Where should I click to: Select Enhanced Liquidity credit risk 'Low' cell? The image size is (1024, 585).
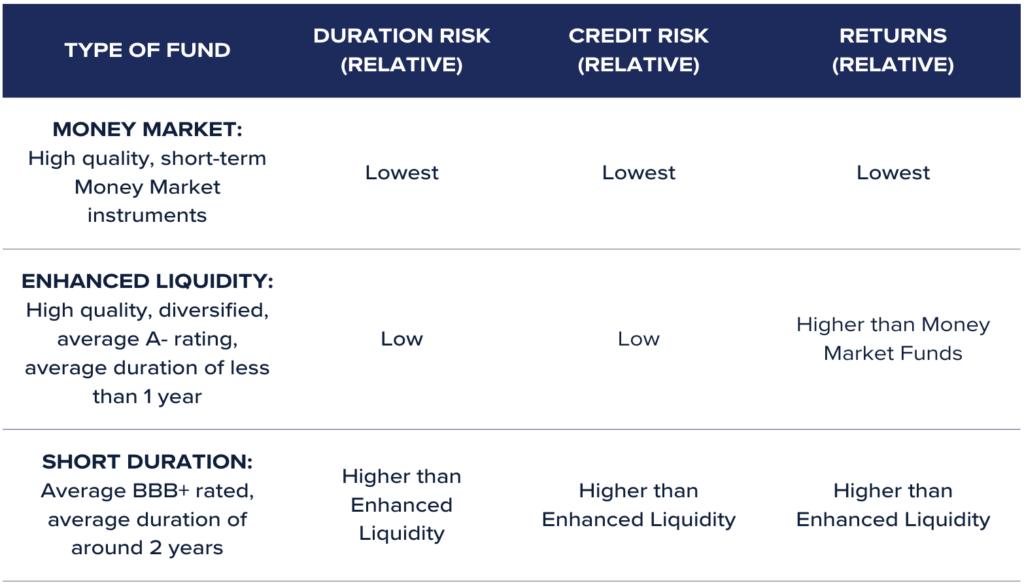pos(638,339)
